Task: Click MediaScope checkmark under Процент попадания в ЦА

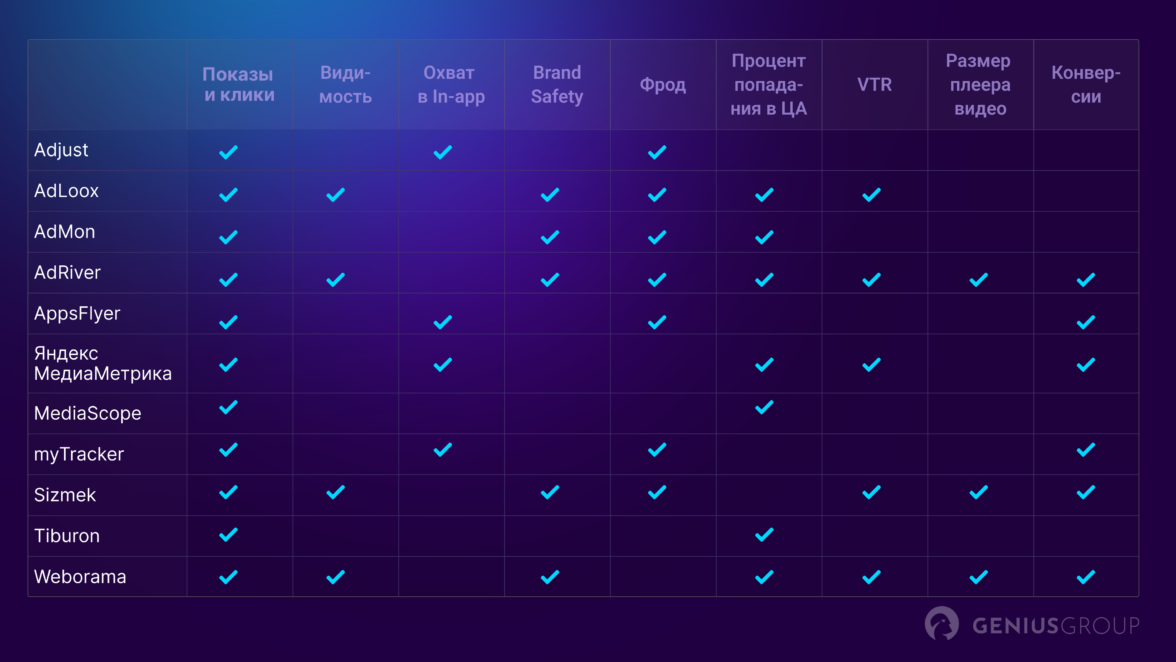Action: coord(764,407)
